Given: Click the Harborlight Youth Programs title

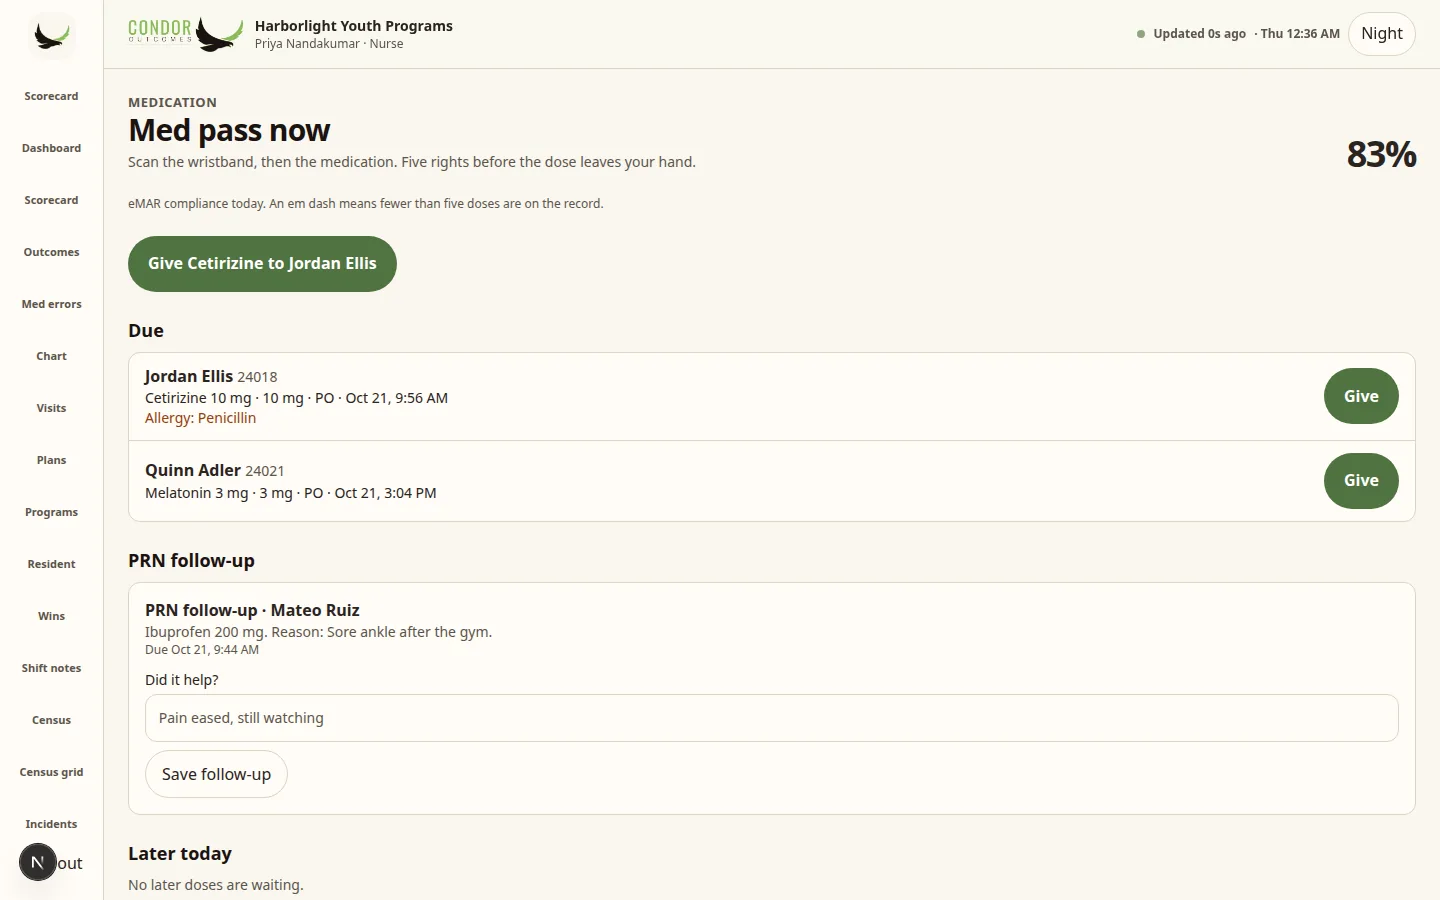Looking at the screenshot, I should [x=354, y=26].
